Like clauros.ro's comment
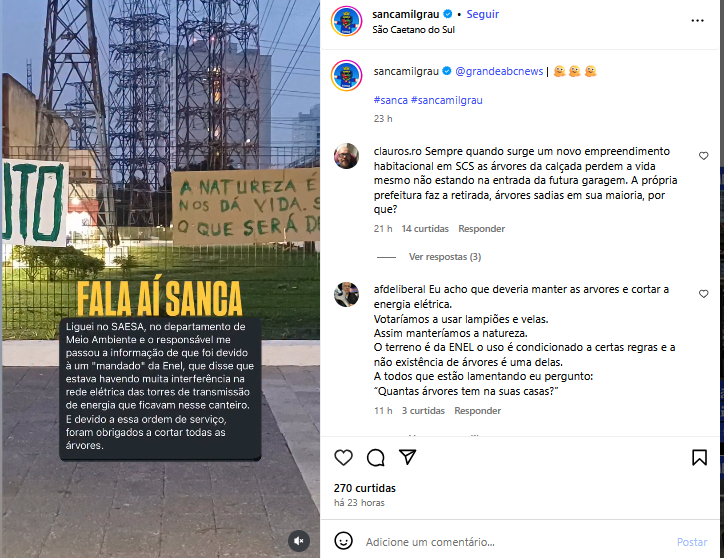Viewport: 724px width, 558px height. pos(703,156)
